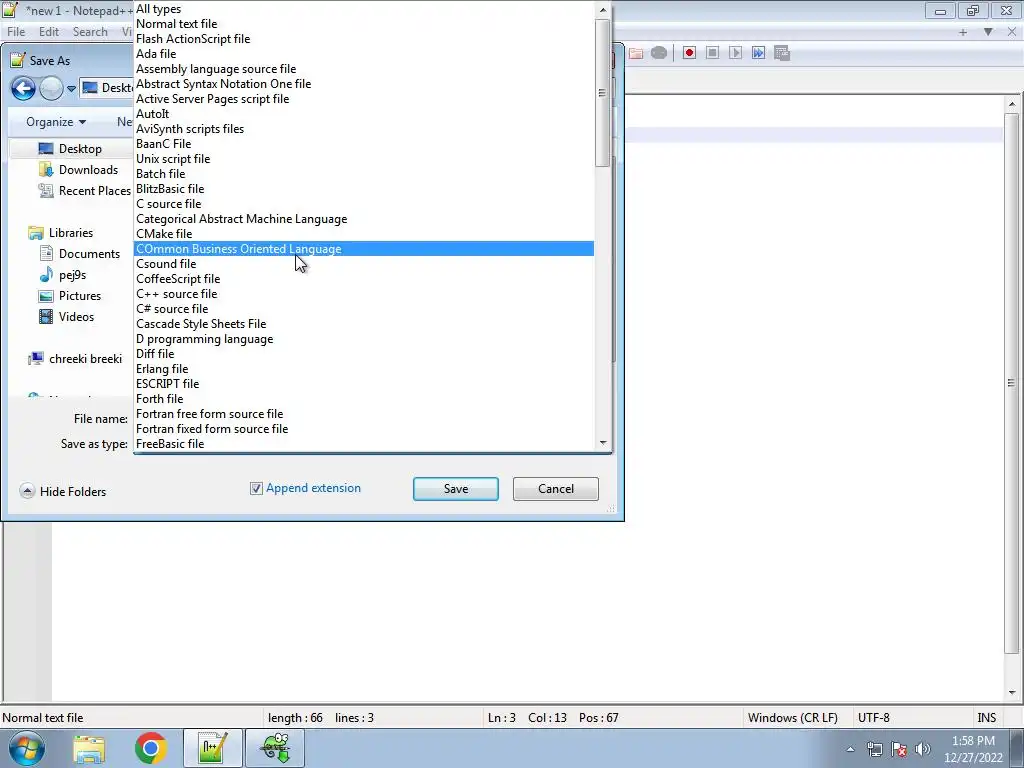Click the Monitoring (eye) toolbar icon

[659, 53]
